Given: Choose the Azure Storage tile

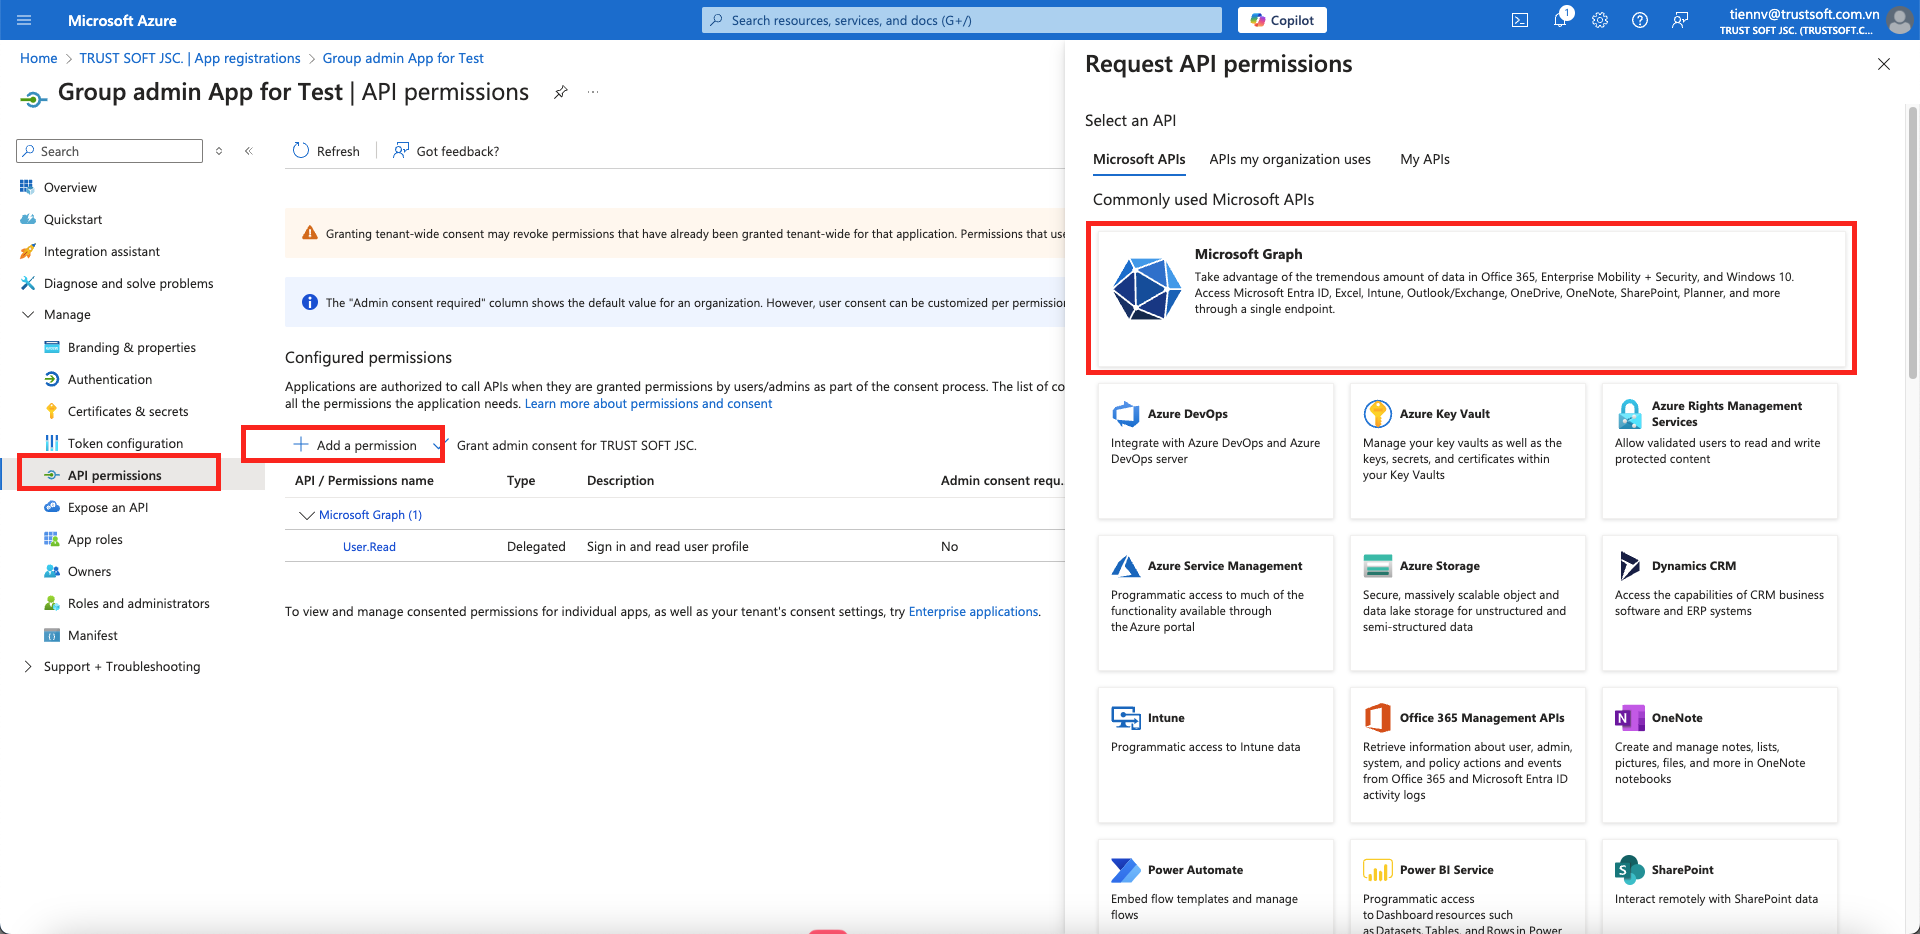Looking at the screenshot, I should 1467,603.
